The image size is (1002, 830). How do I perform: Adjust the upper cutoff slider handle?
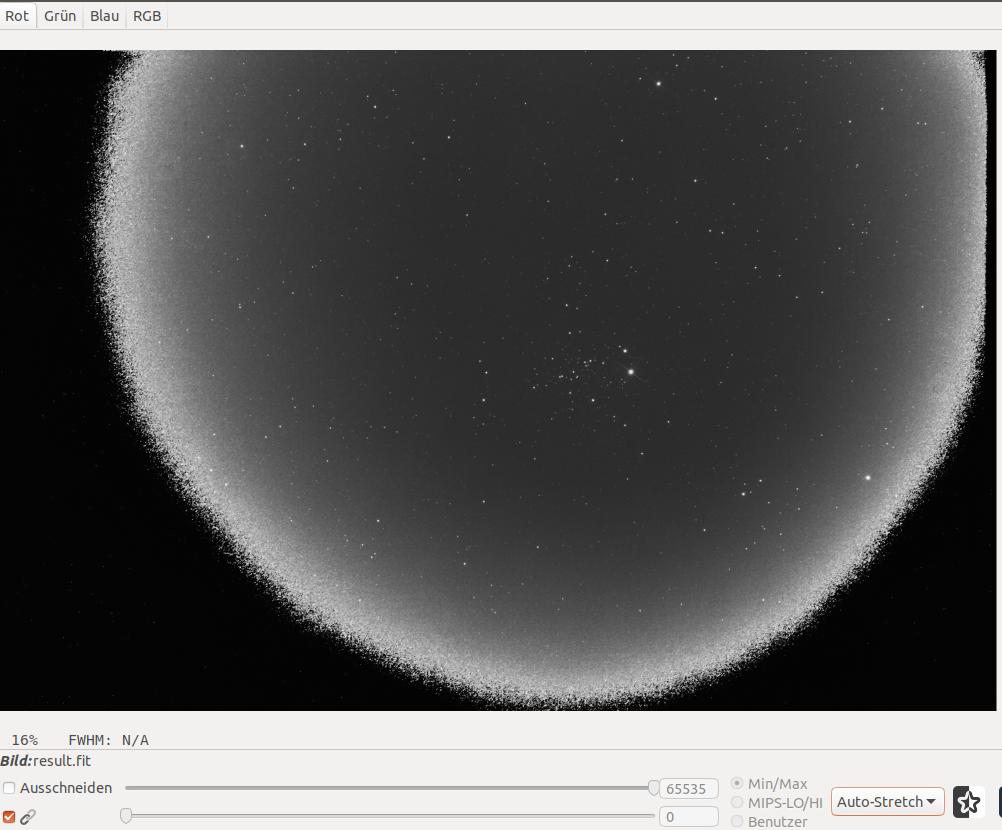[654, 788]
